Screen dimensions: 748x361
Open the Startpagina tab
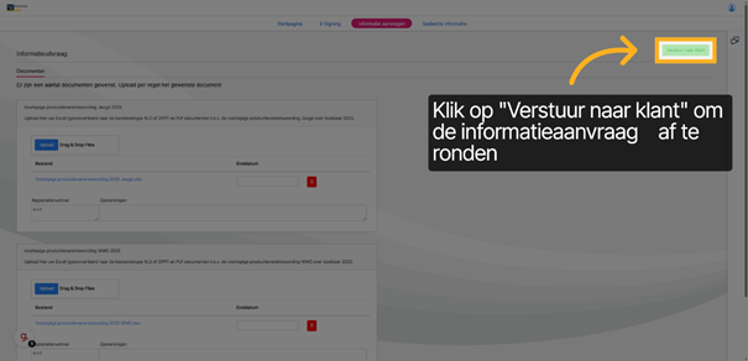(290, 24)
